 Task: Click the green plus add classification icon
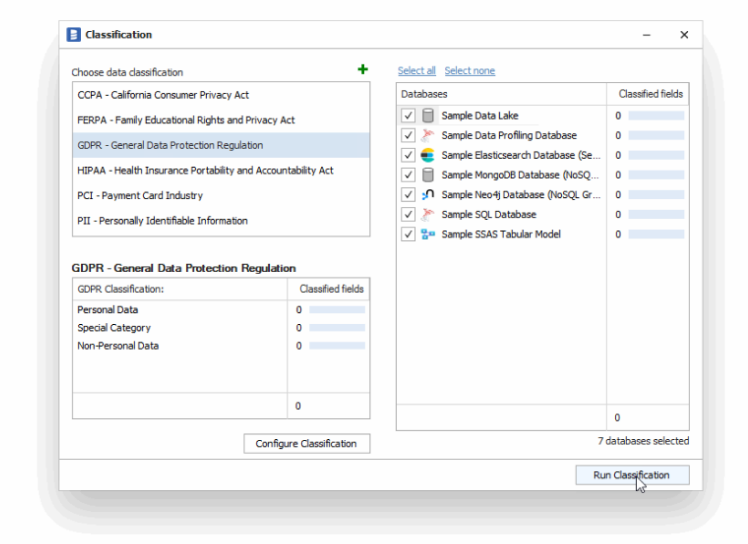(362, 70)
